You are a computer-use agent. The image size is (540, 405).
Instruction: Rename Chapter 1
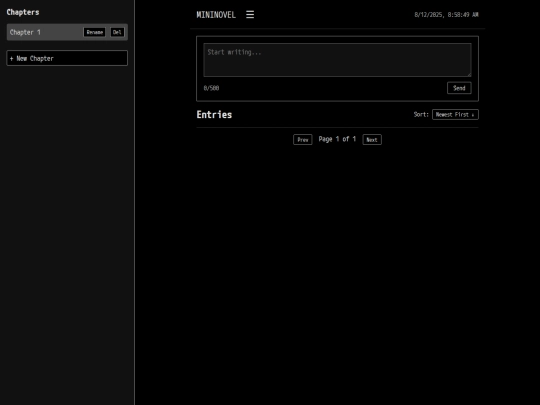[94, 32]
